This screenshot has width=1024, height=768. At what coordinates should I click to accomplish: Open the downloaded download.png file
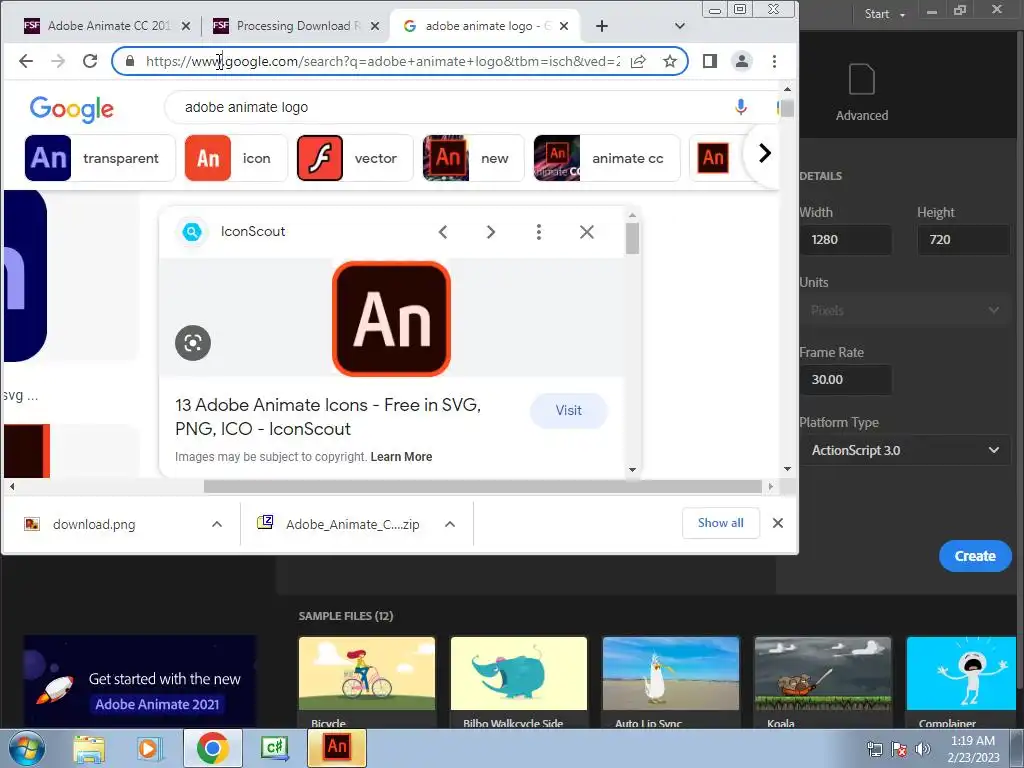click(x=94, y=524)
